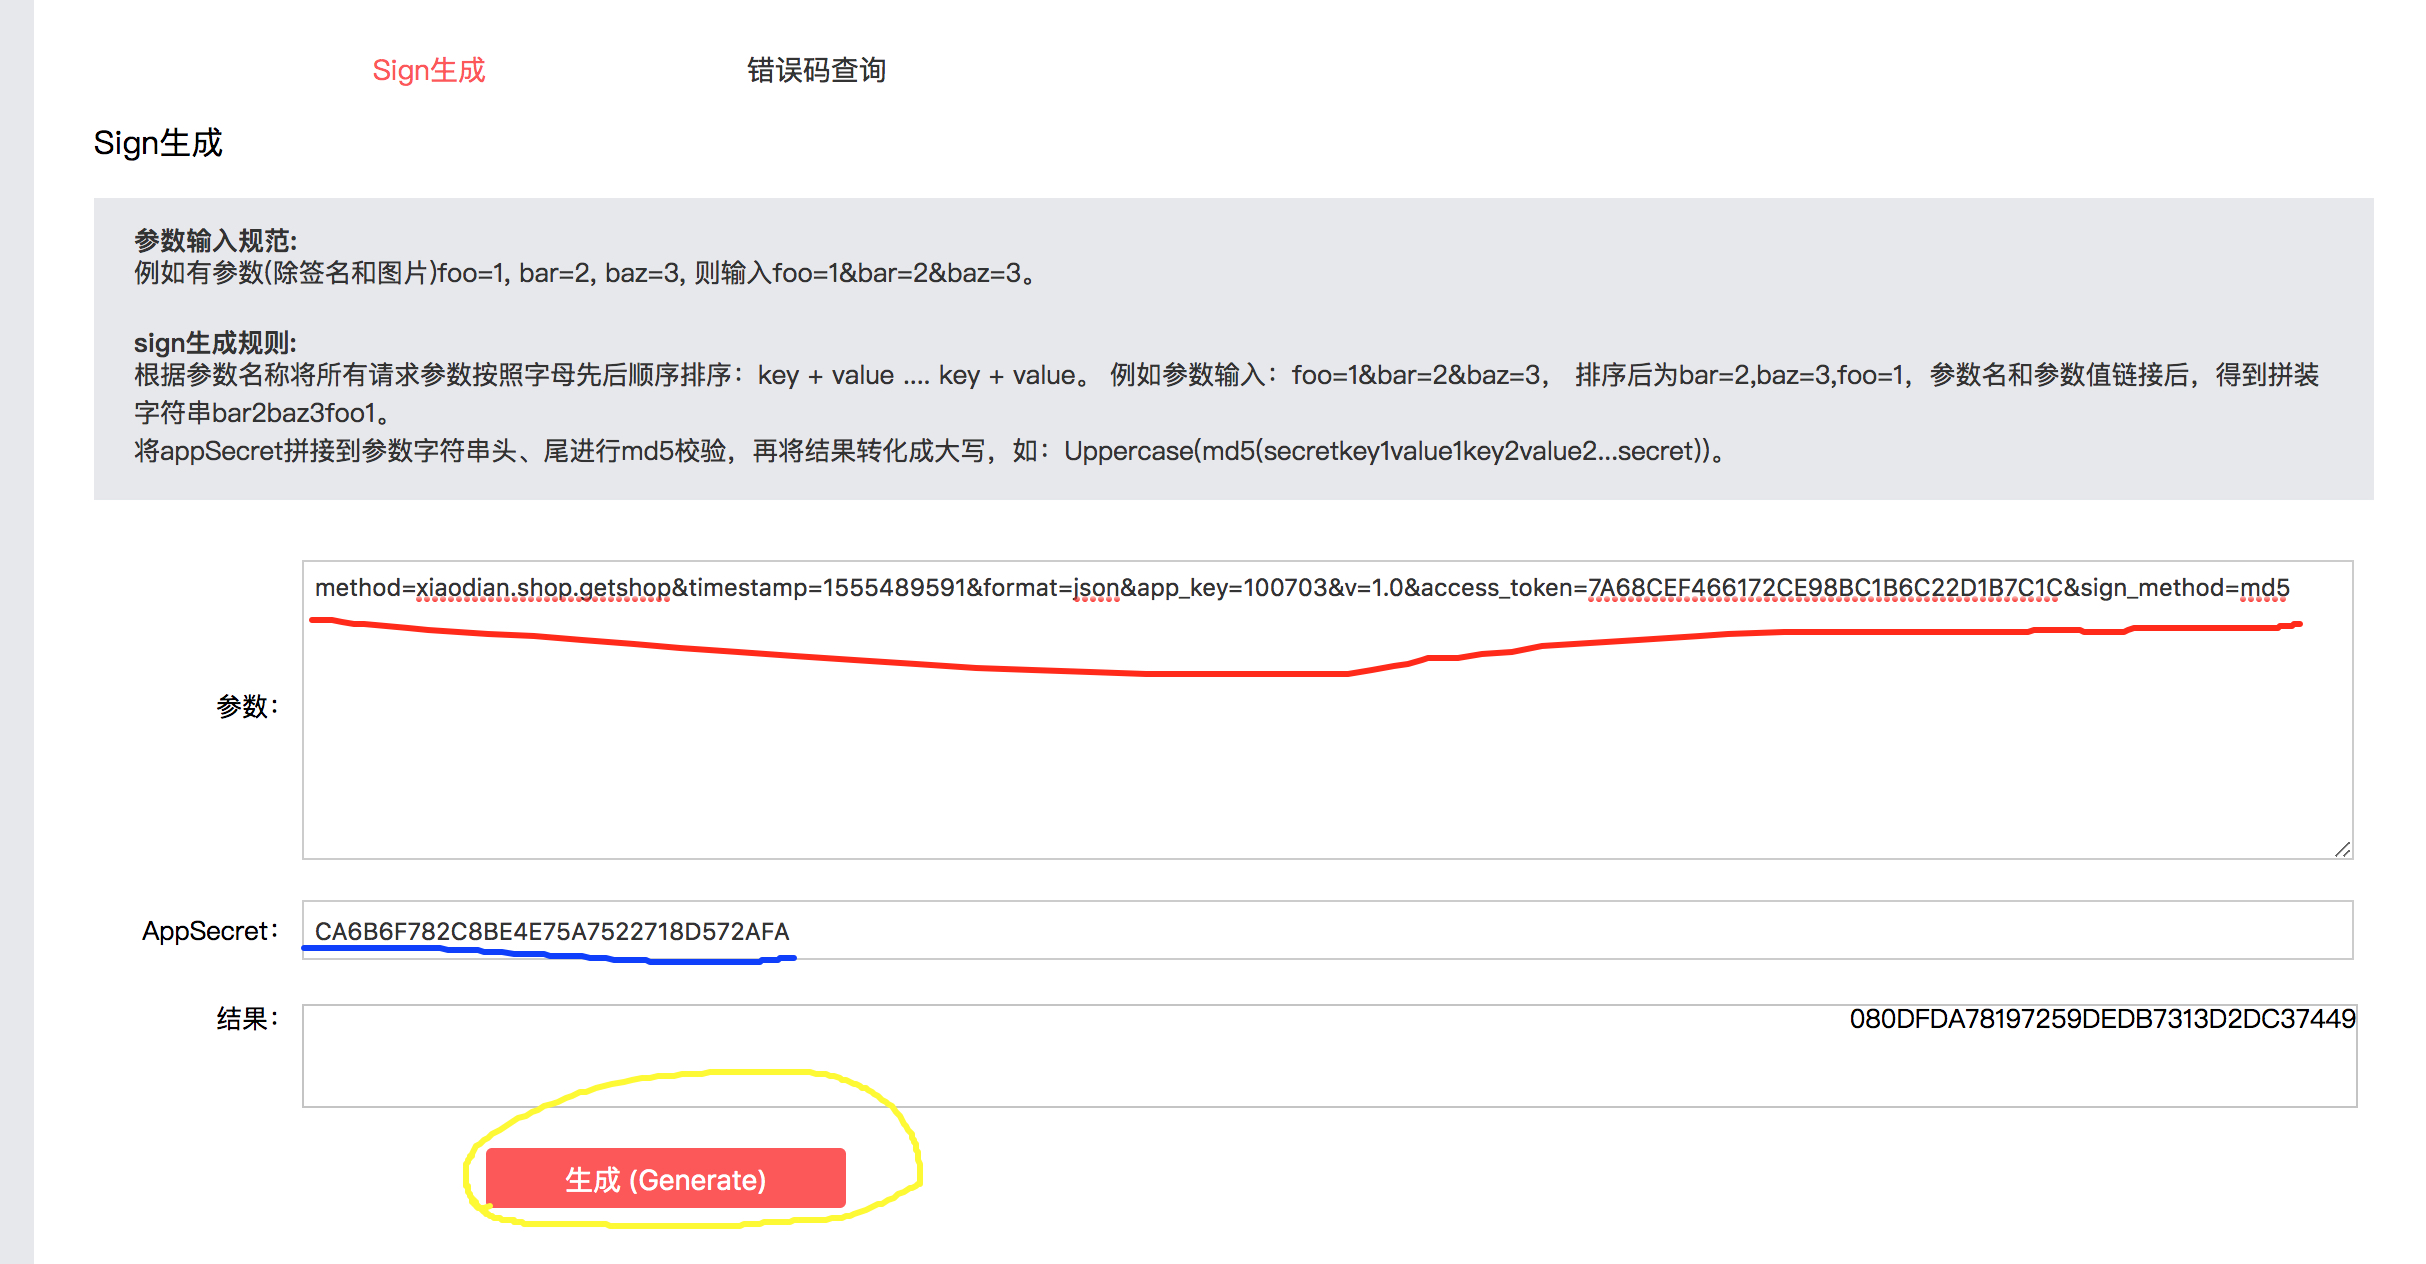
Task: Open the 错误码查询 tab
Action: (x=816, y=70)
